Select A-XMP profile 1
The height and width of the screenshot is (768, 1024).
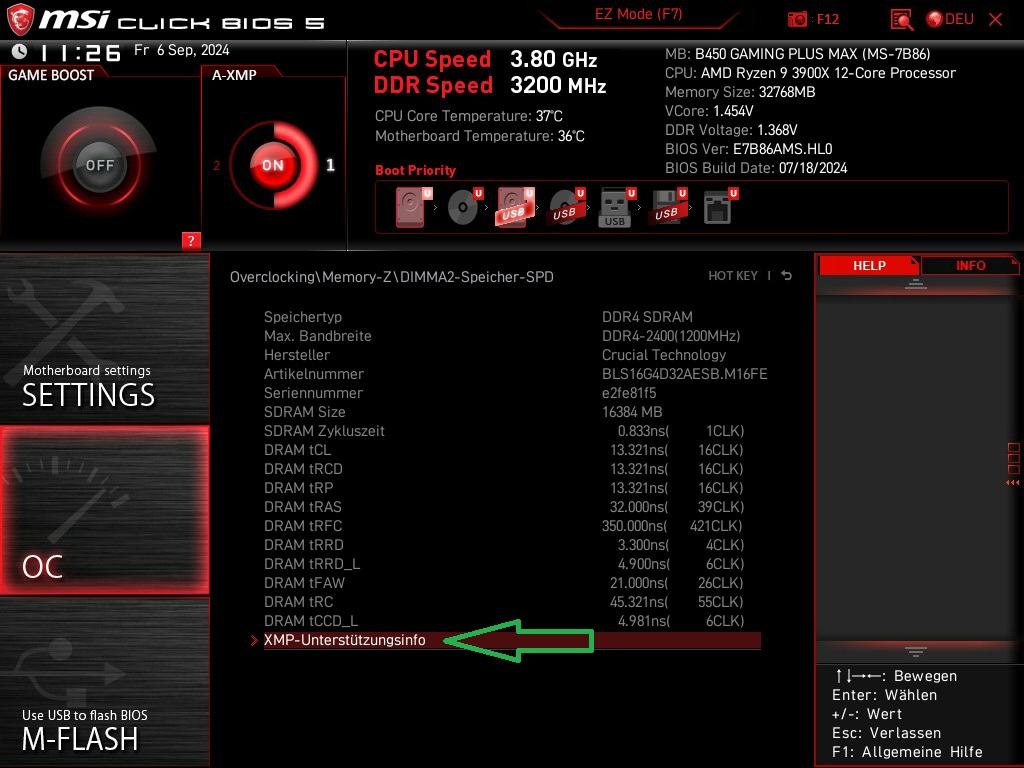pyautogui.click(x=330, y=165)
